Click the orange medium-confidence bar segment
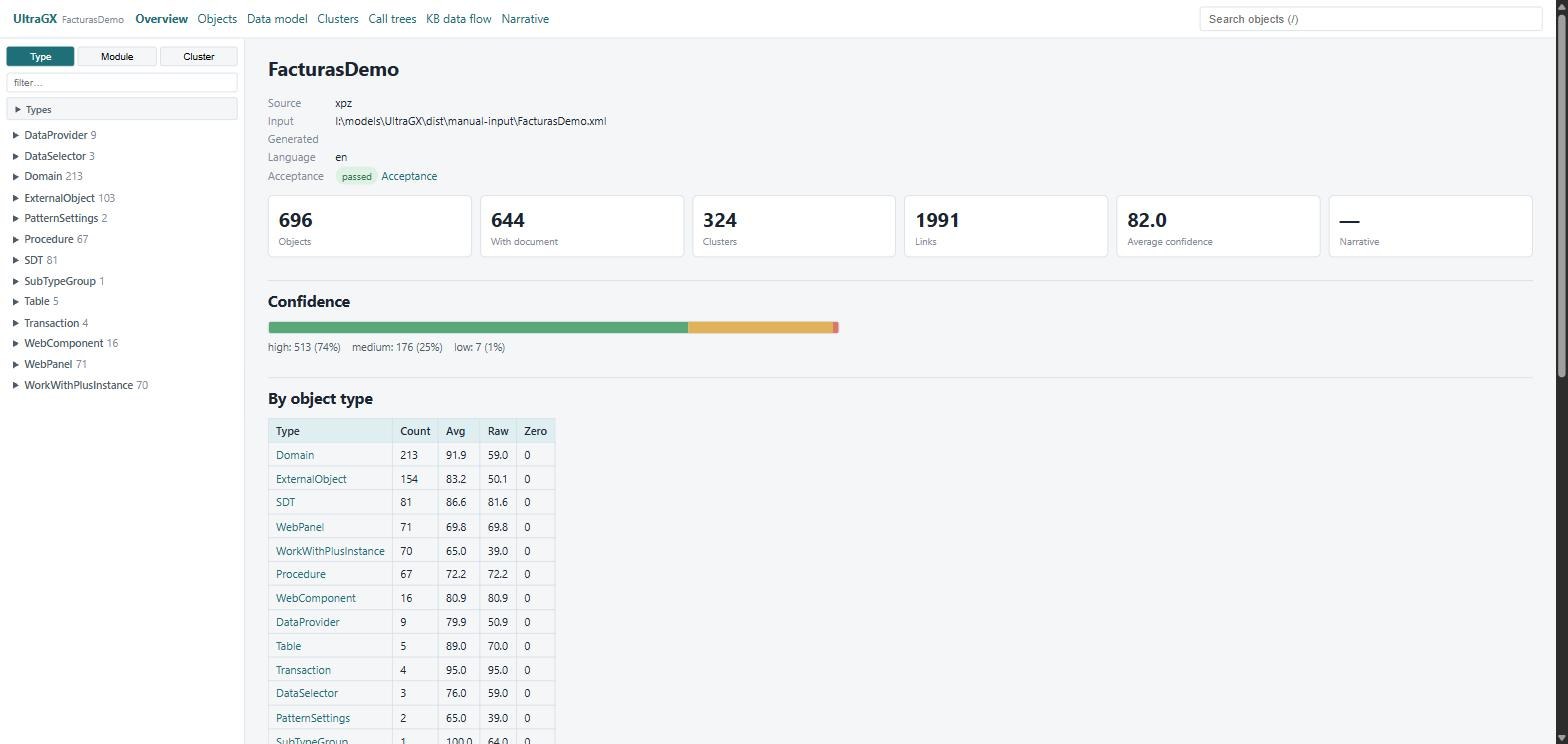Image resolution: width=1568 pixels, height=744 pixels. pos(760,327)
